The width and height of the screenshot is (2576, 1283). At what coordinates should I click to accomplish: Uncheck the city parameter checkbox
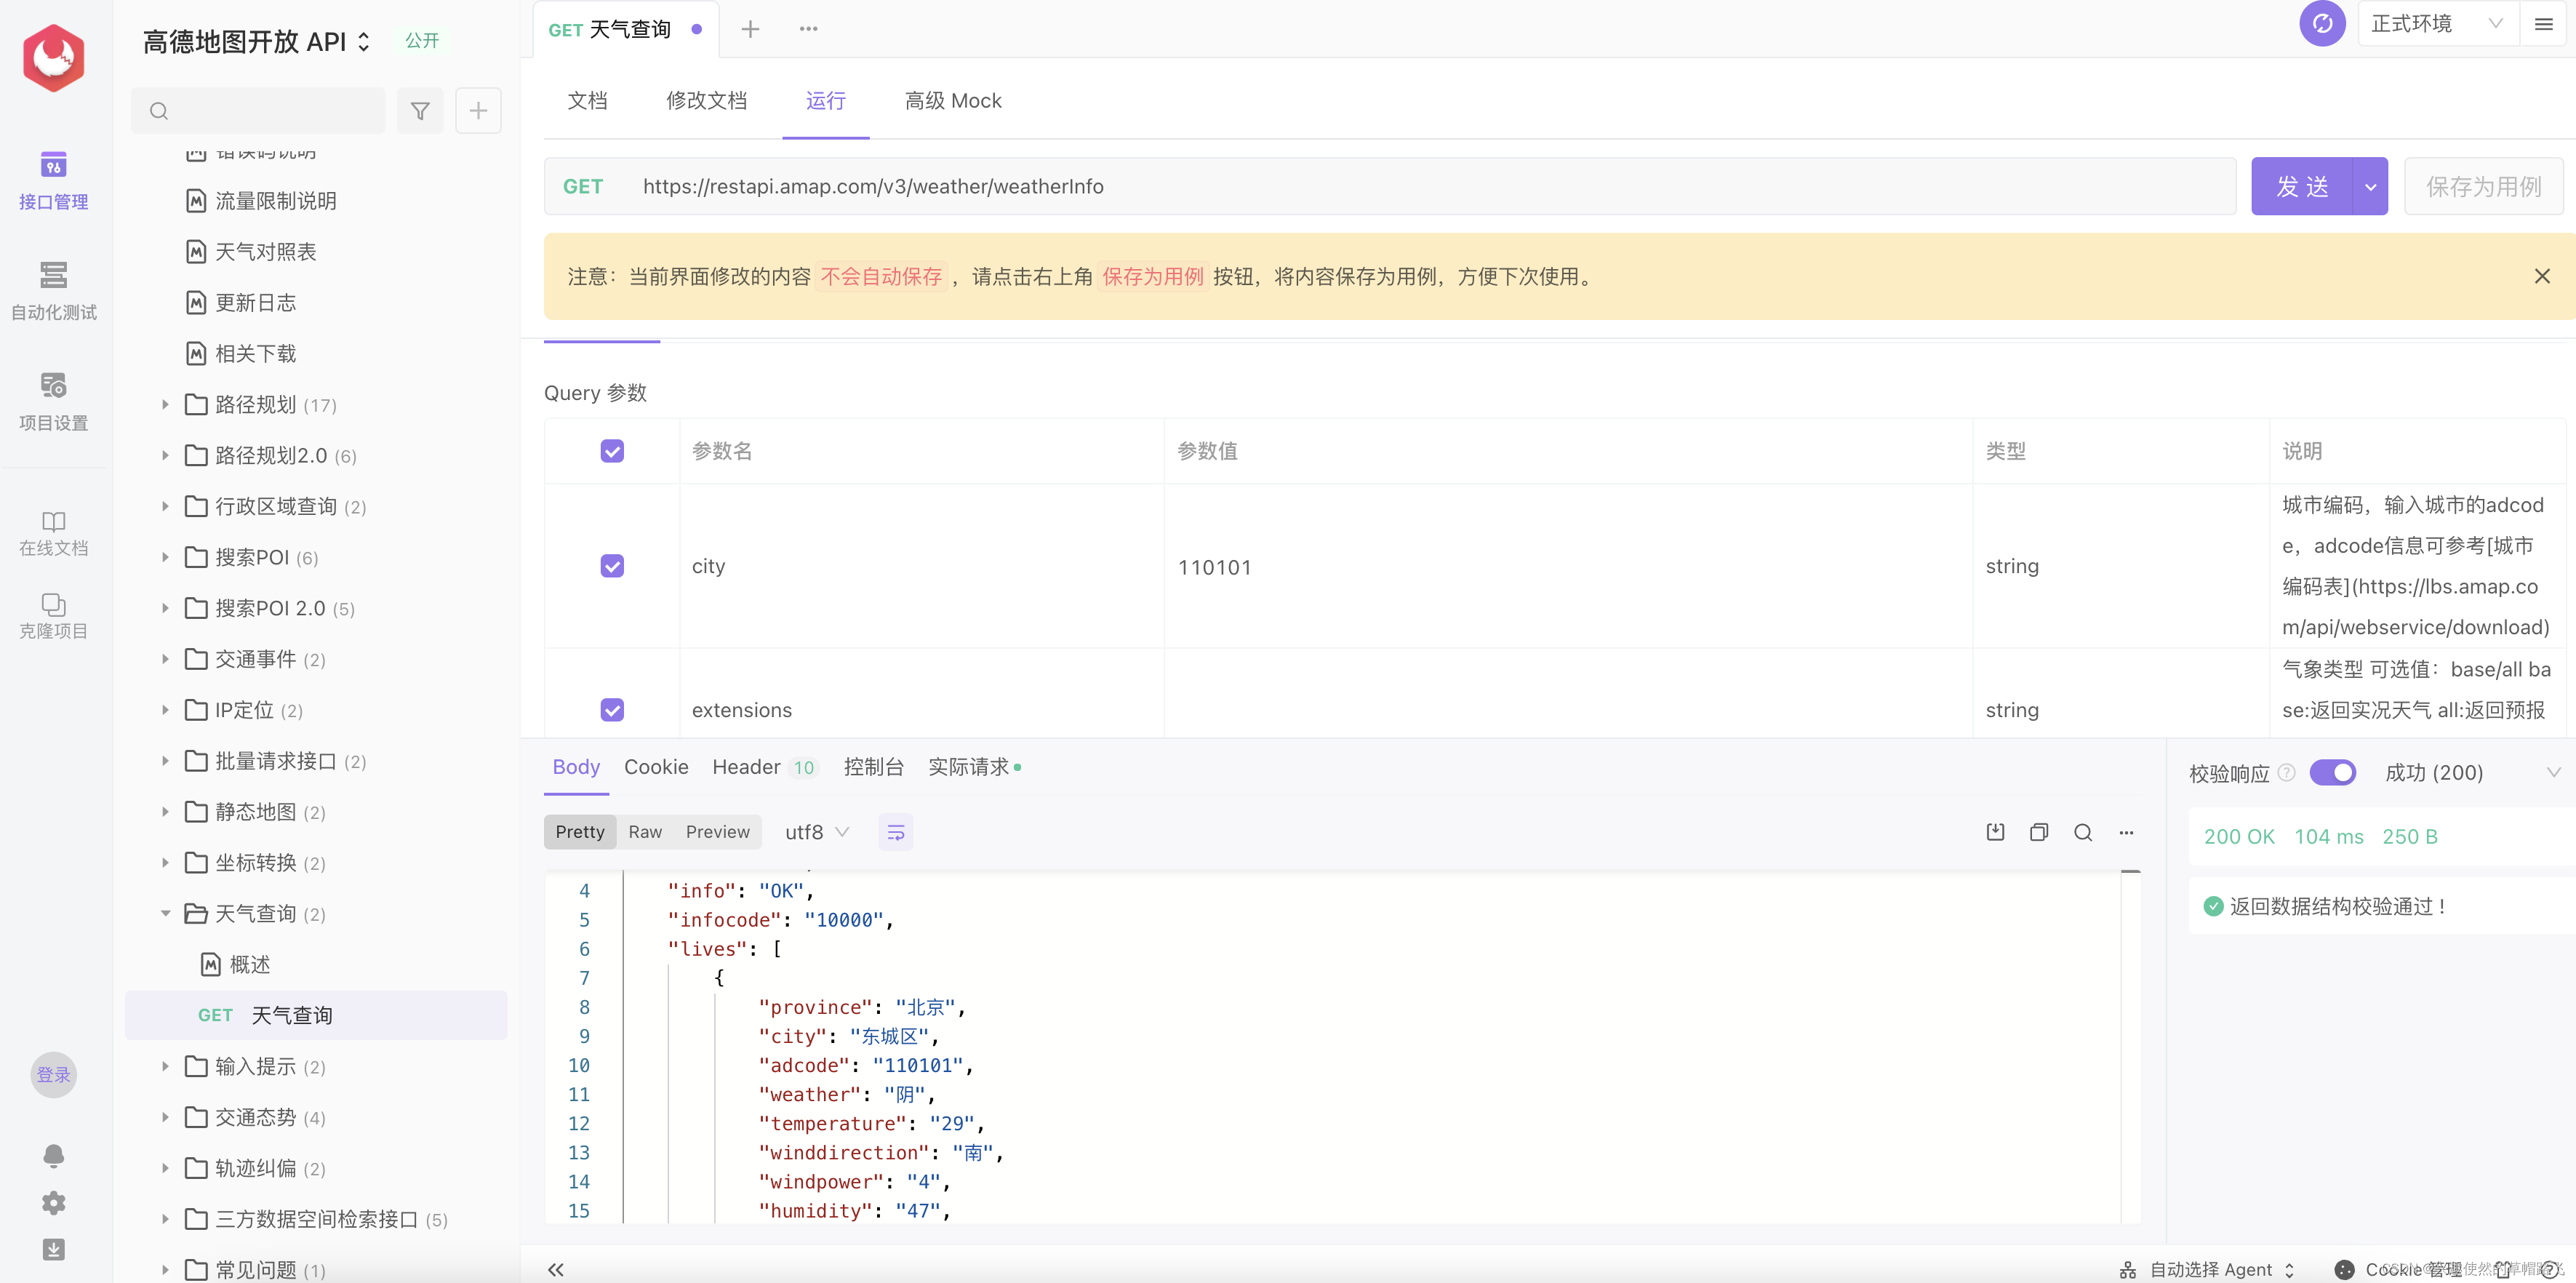point(612,566)
